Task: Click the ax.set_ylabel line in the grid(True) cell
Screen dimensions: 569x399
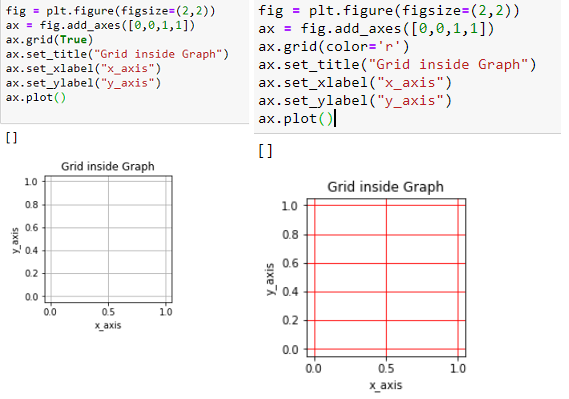Action: click(x=83, y=83)
